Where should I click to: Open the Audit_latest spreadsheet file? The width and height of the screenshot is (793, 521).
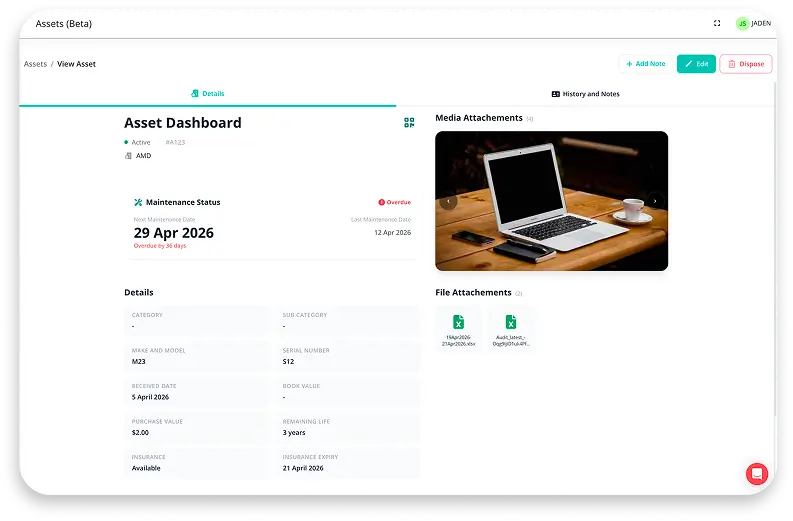pos(511,329)
